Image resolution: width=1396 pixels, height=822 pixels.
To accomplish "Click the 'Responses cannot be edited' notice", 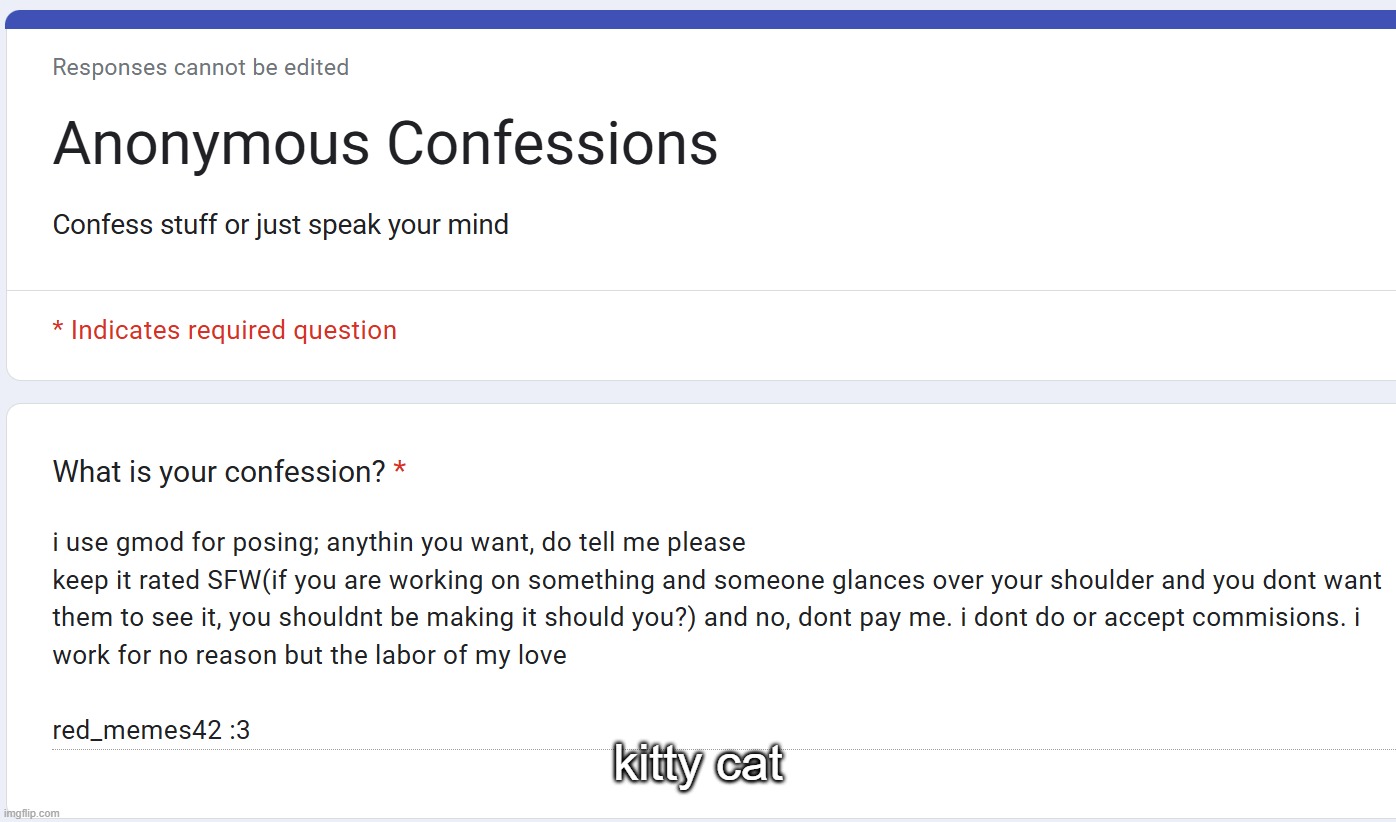I will [x=200, y=68].
